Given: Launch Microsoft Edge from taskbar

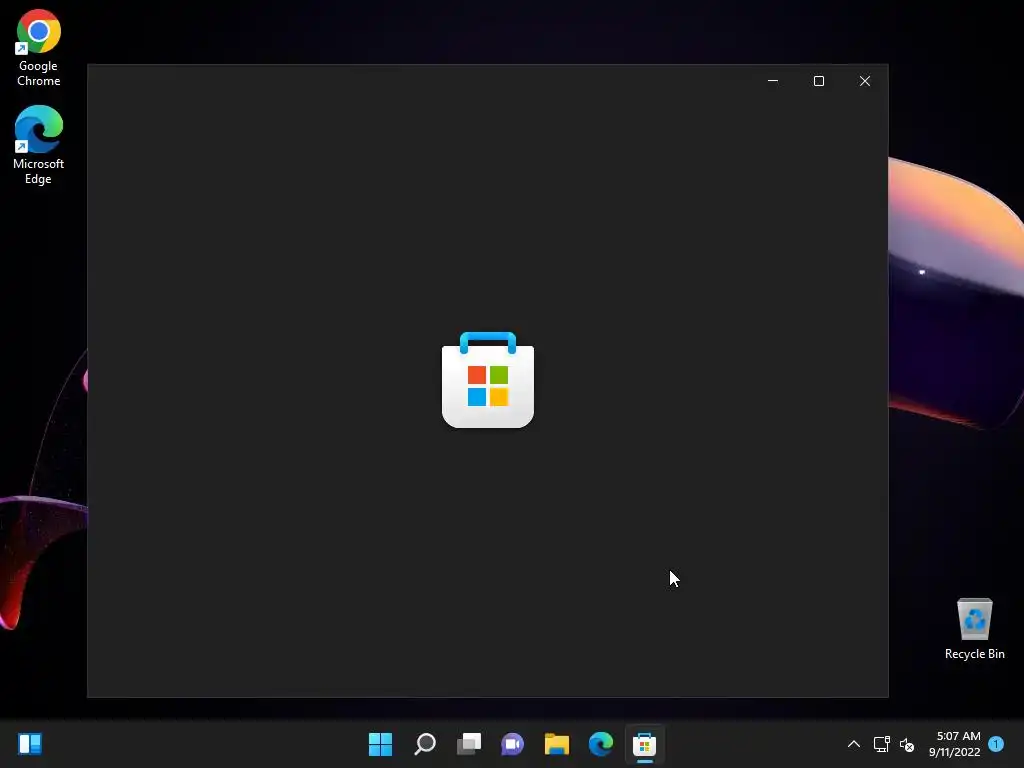Looking at the screenshot, I should [x=601, y=744].
